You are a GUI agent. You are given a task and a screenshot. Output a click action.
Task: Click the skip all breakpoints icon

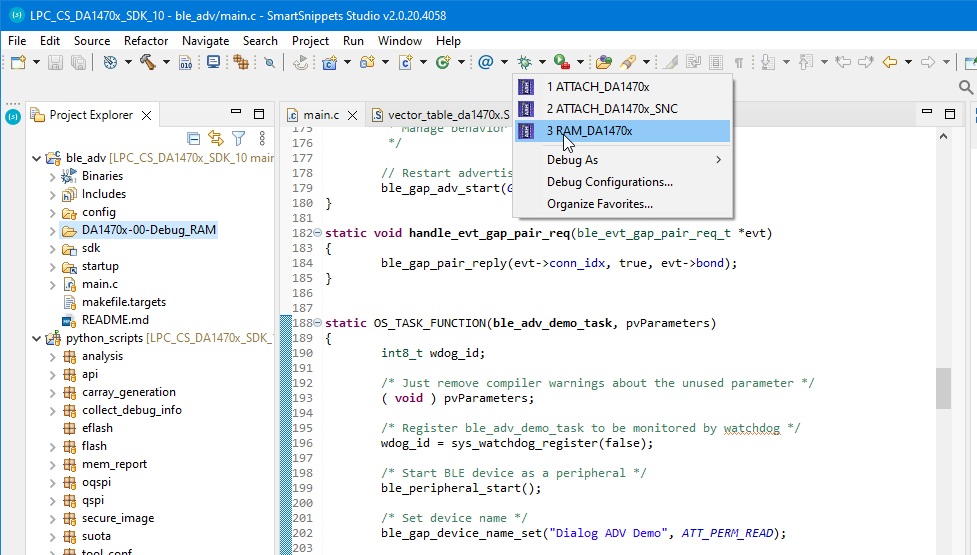[x=269, y=62]
